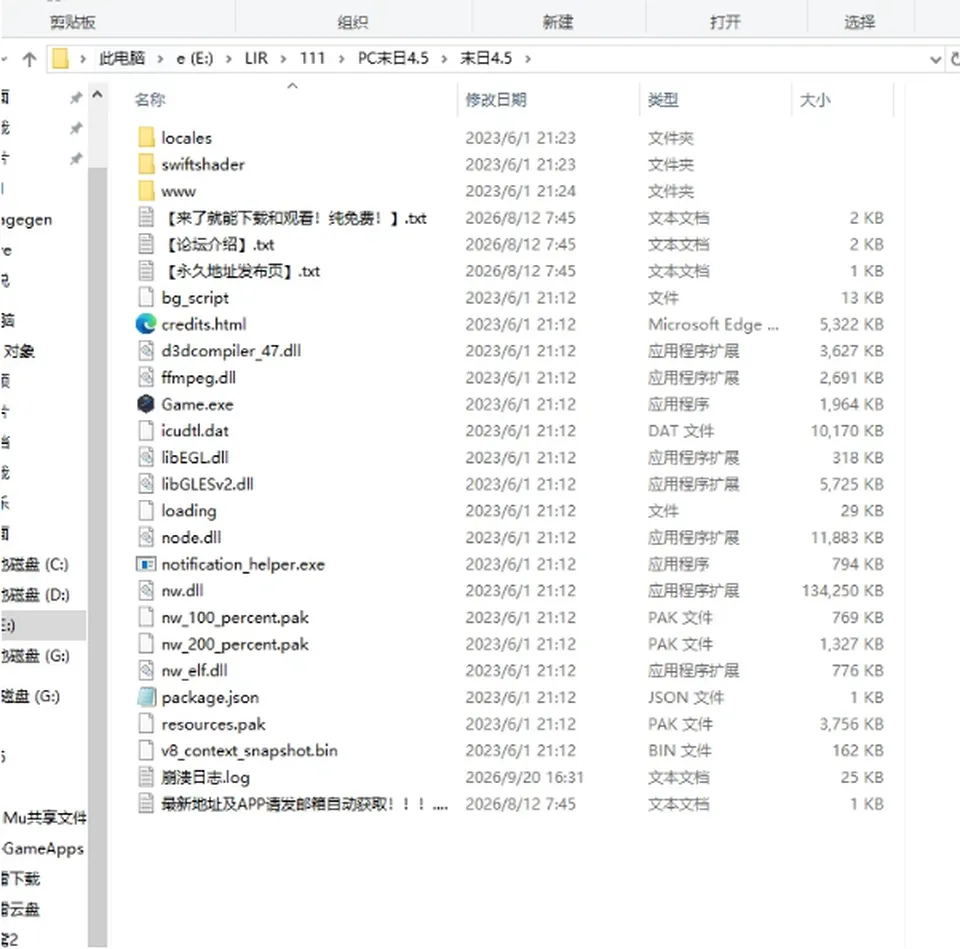This screenshot has width=960, height=949.
Task: Sort files by 大小 column header
Action: pos(815,100)
